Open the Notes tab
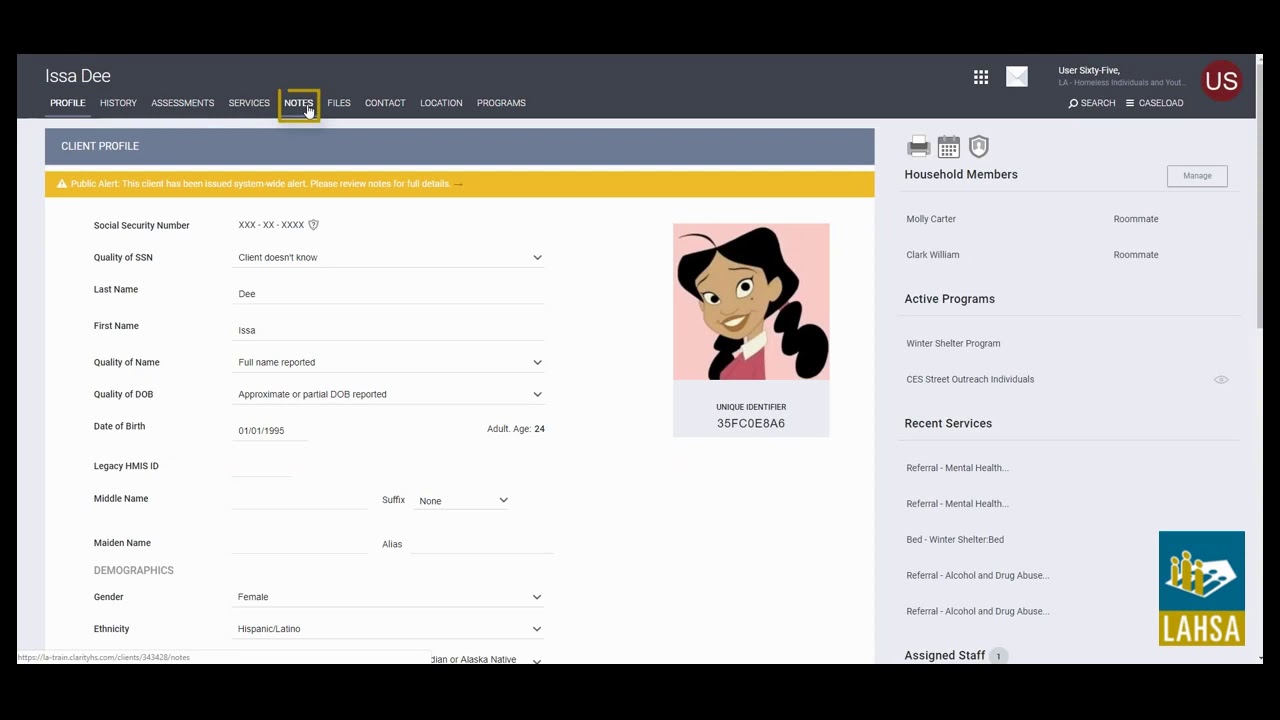This screenshot has height=720, width=1280. [298, 103]
